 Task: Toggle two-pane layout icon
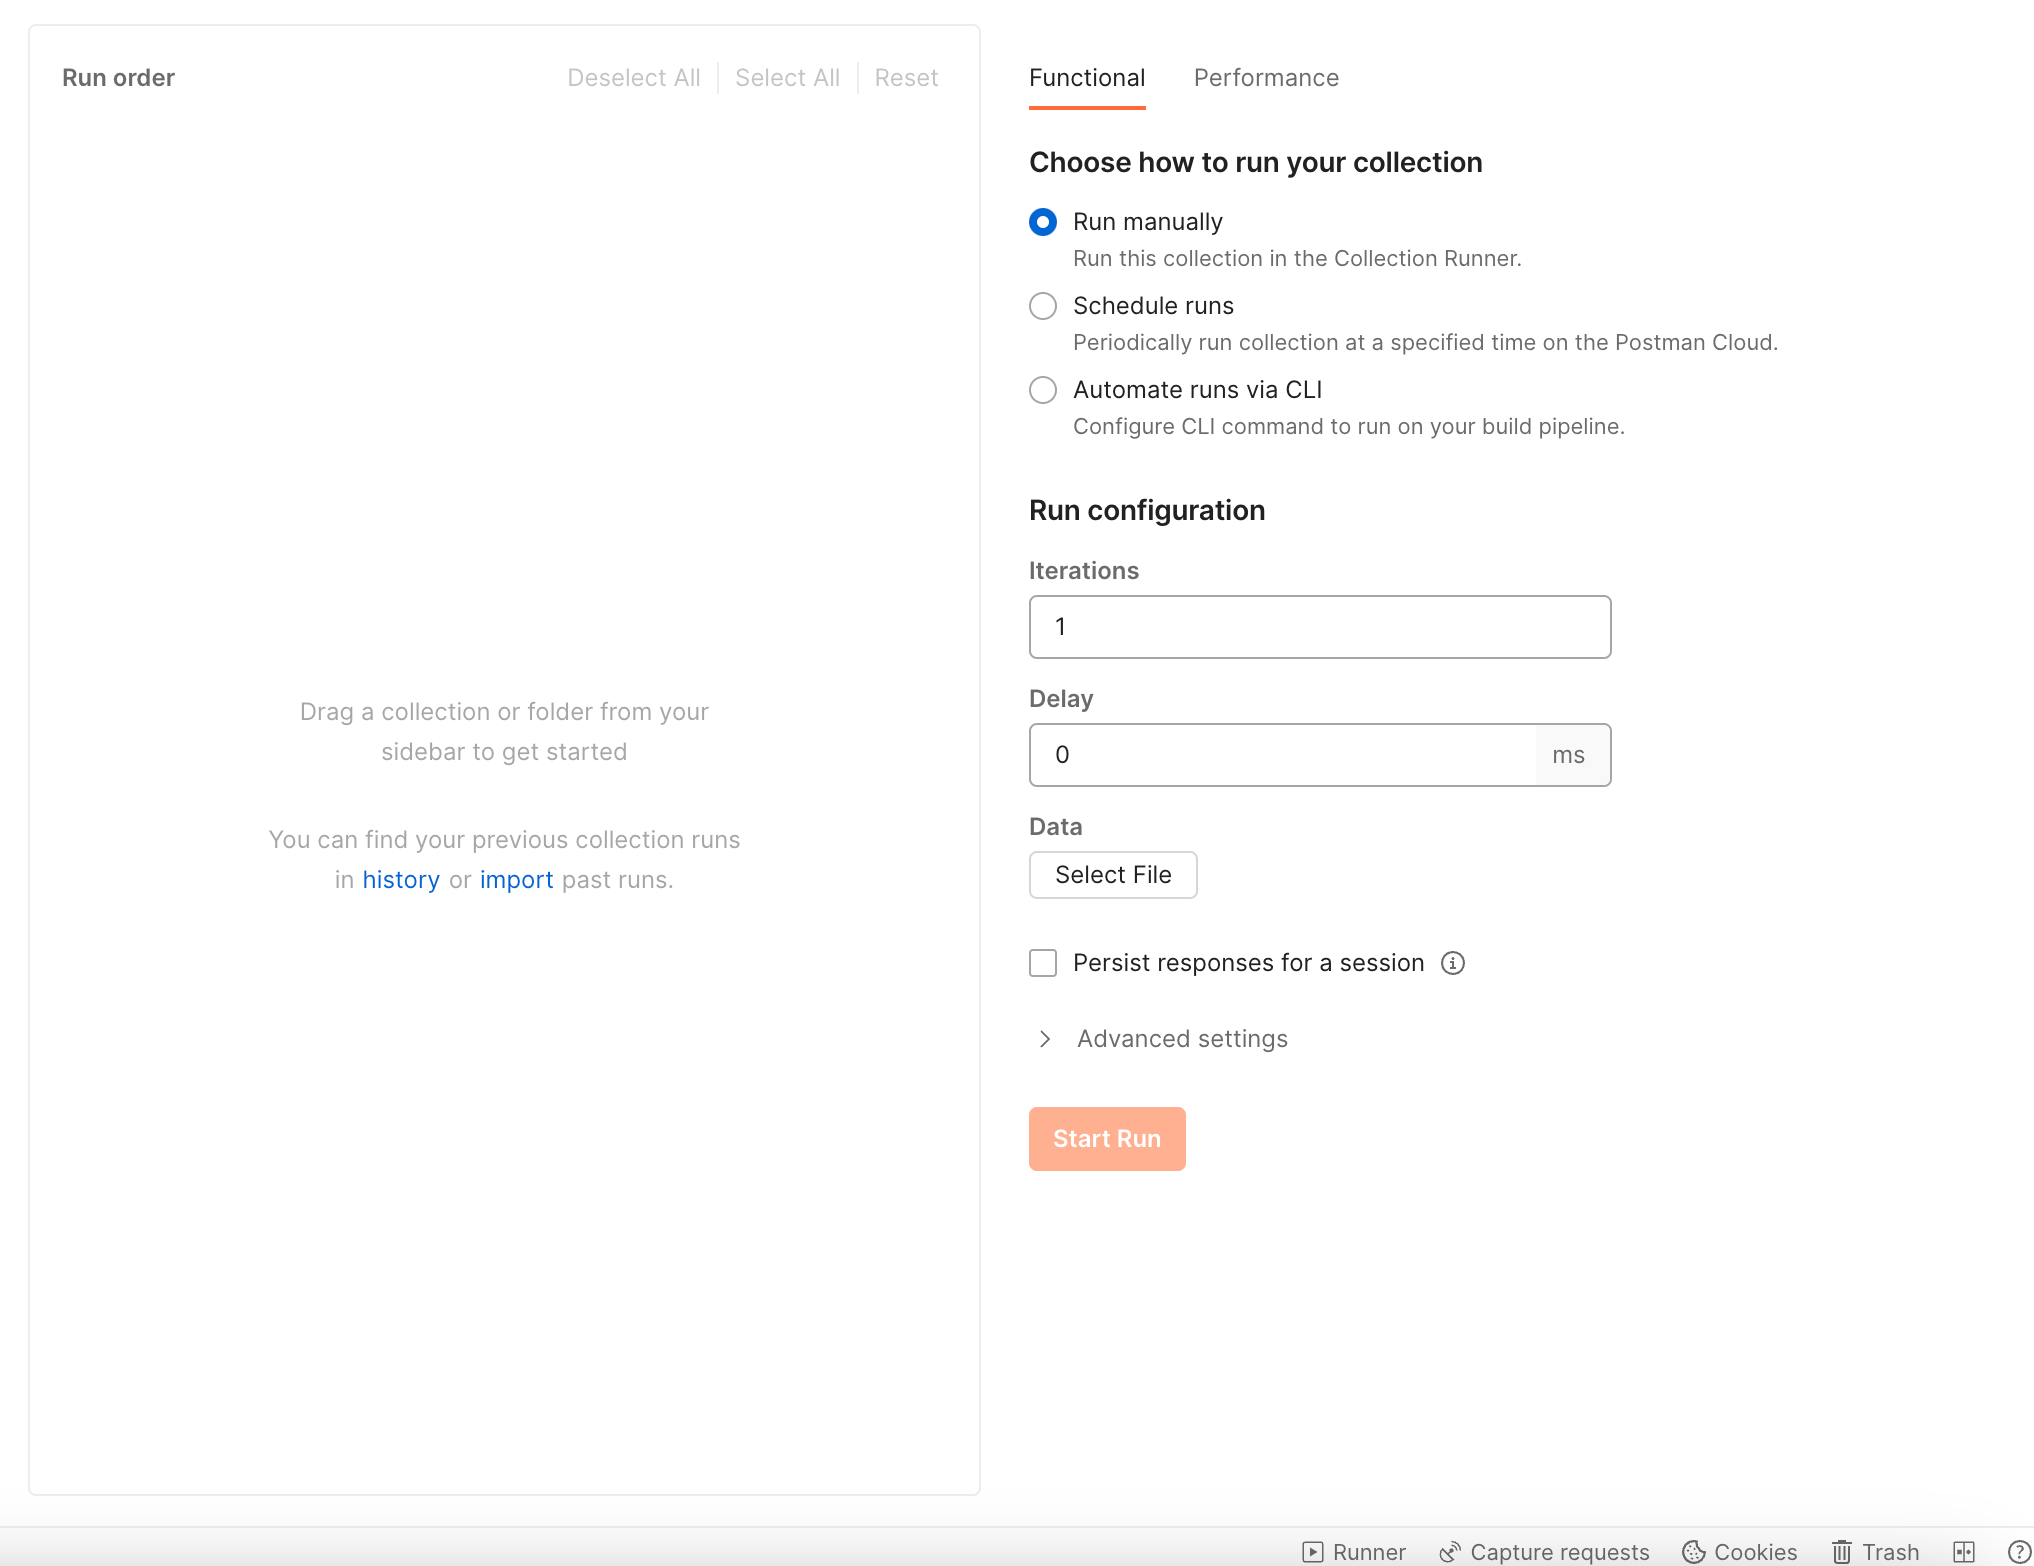pyautogui.click(x=1963, y=1551)
